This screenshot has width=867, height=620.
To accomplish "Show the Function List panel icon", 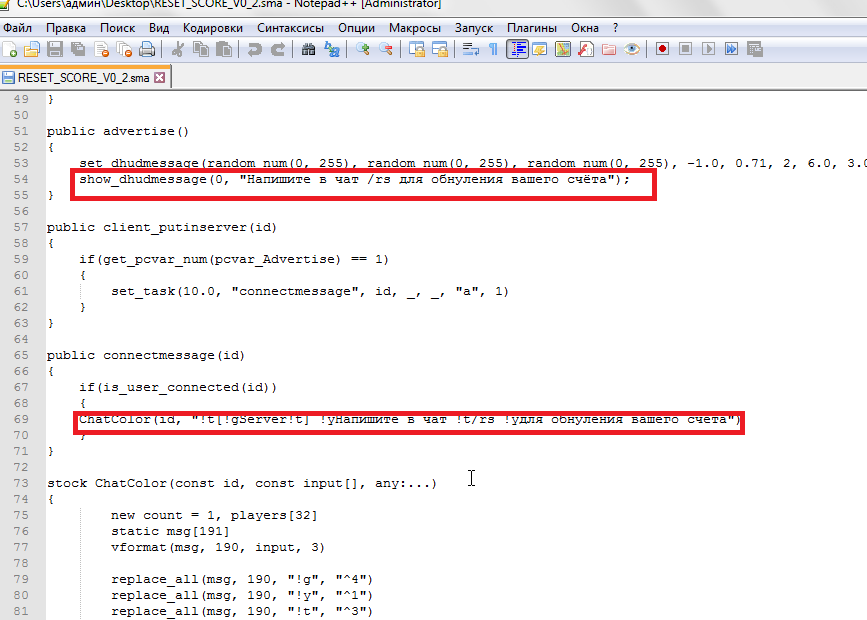I will pyautogui.click(x=586, y=50).
